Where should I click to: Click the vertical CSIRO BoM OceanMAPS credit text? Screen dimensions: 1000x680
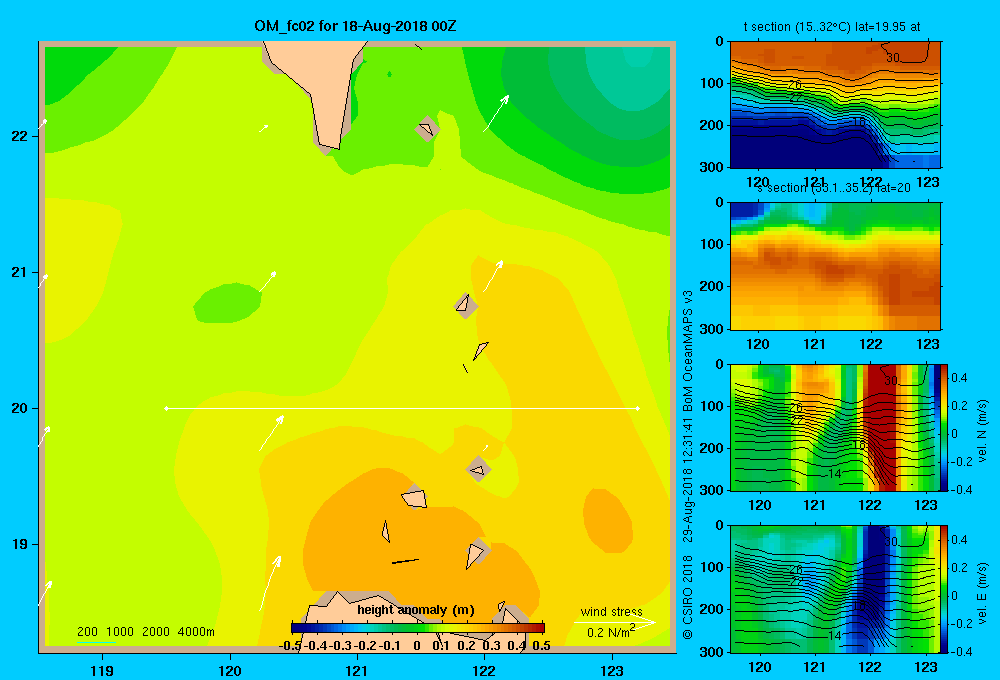click(x=688, y=464)
